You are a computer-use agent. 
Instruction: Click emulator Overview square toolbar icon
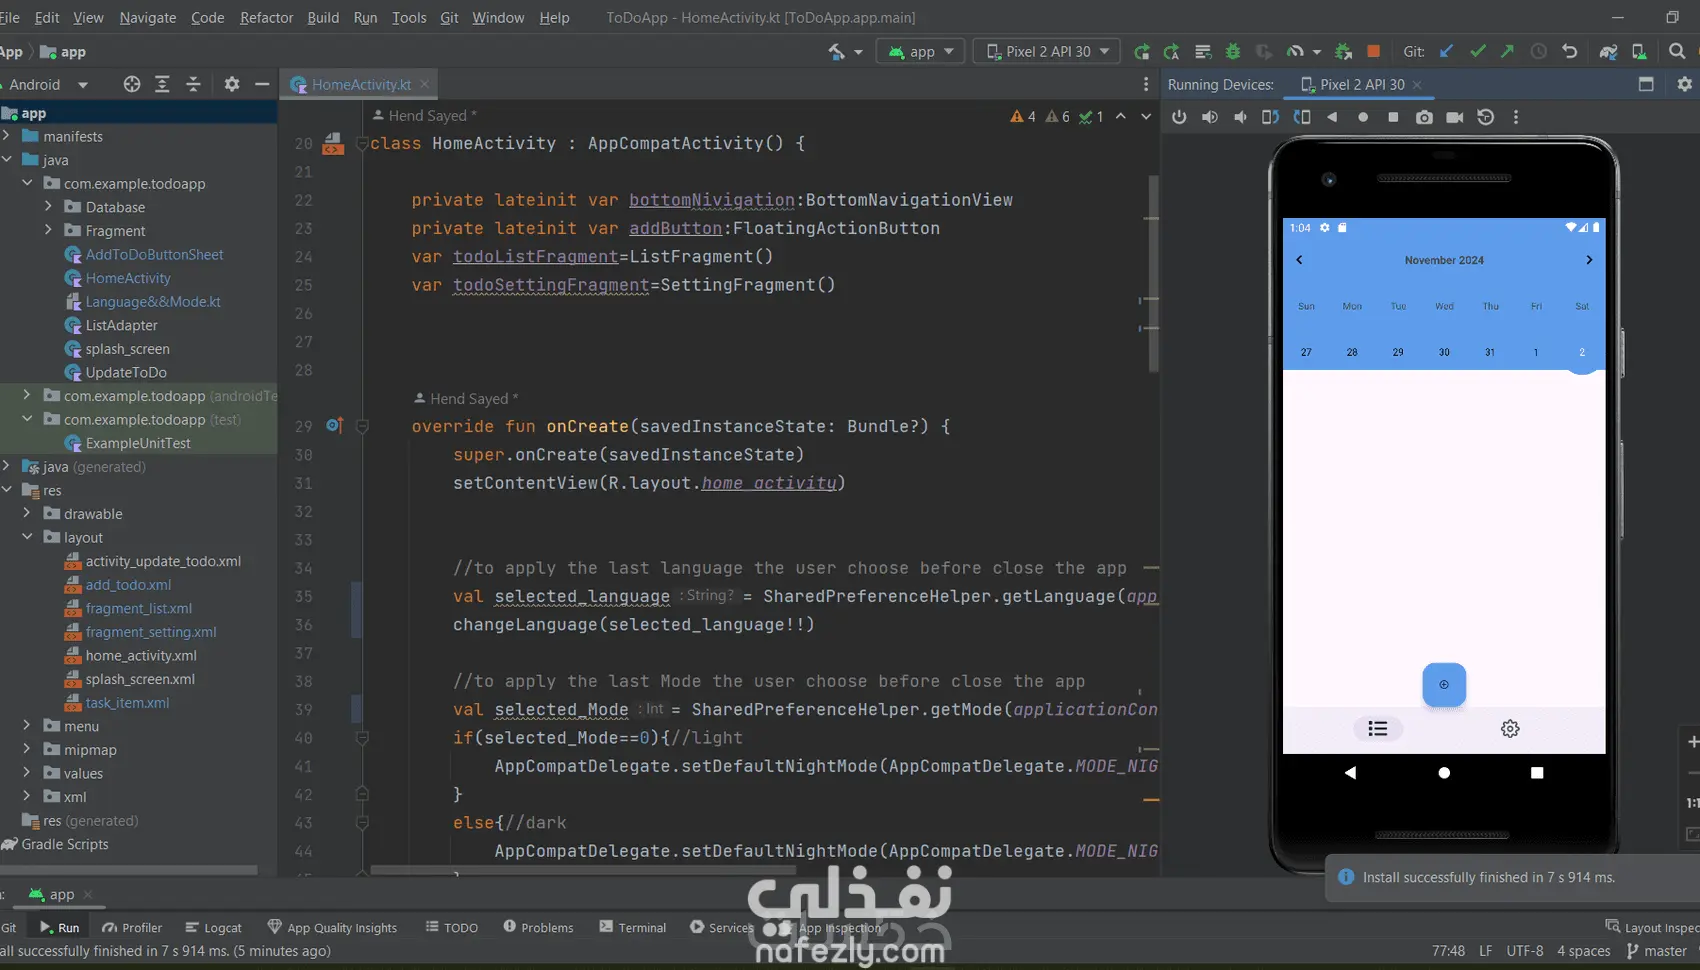point(1393,117)
